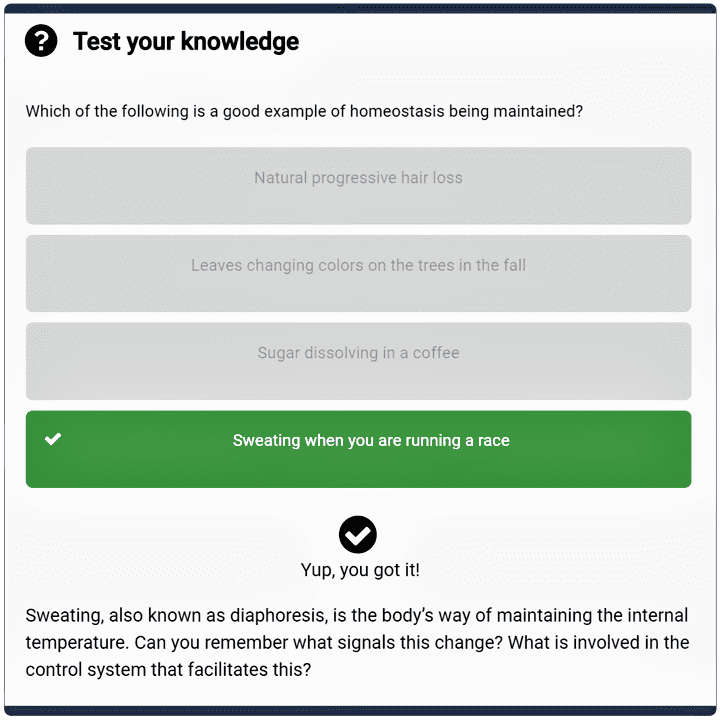720x720 pixels.
Task: Click the word "knowledge" in the heading
Action: (243, 41)
